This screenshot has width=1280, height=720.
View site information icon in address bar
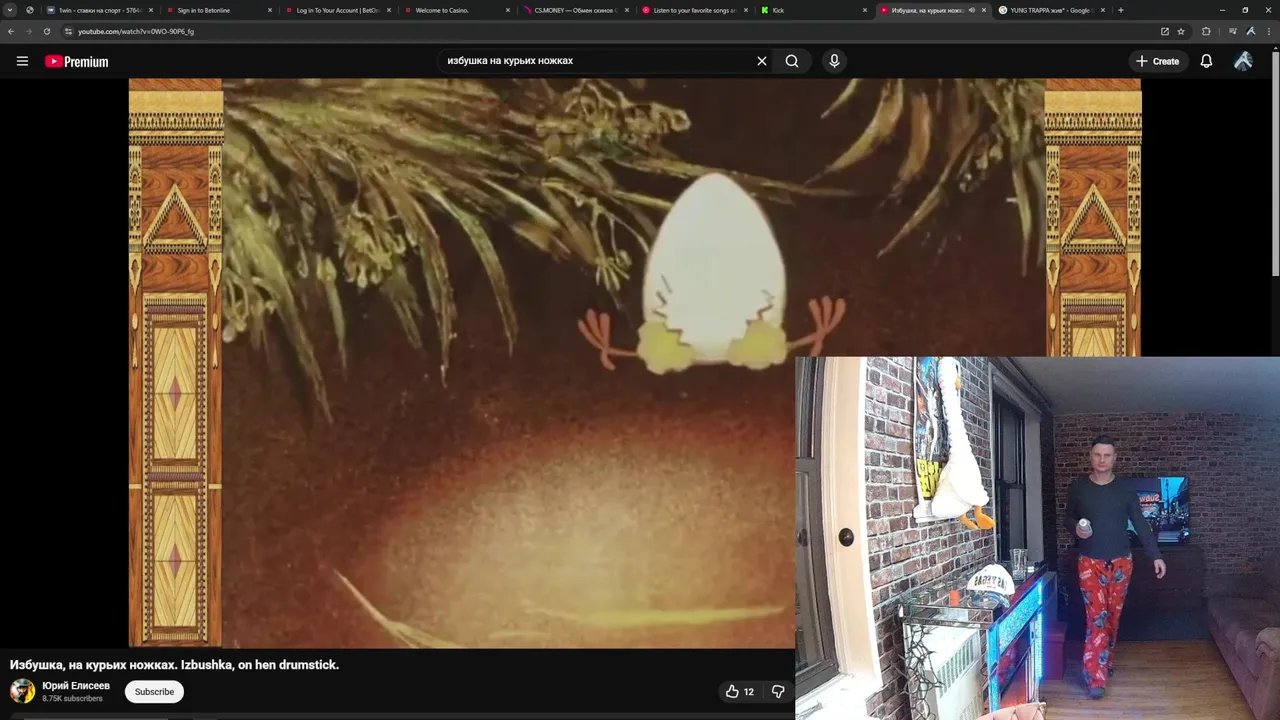pyautogui.click(x=68, y=31)
